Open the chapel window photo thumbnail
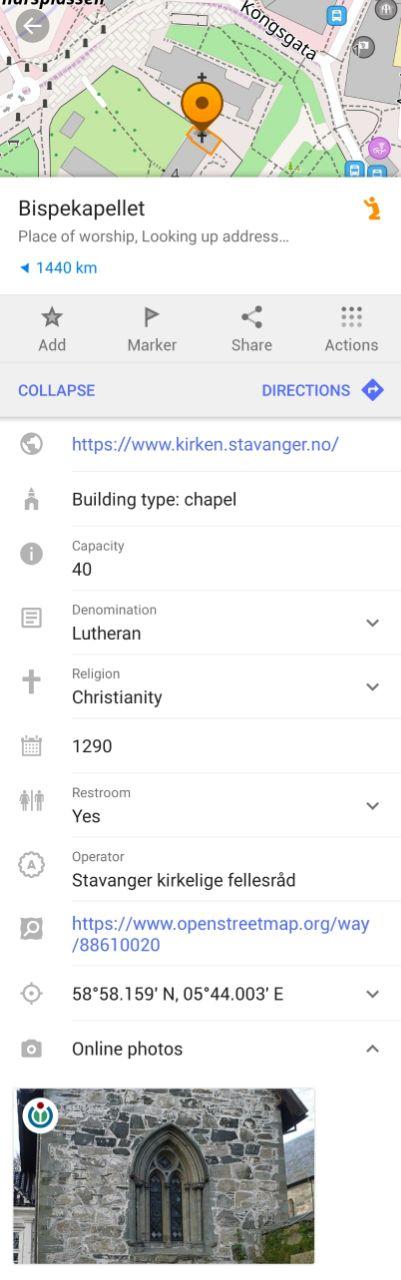The width and height of the screenshot is (401, 1280). tap(164, 1176)
